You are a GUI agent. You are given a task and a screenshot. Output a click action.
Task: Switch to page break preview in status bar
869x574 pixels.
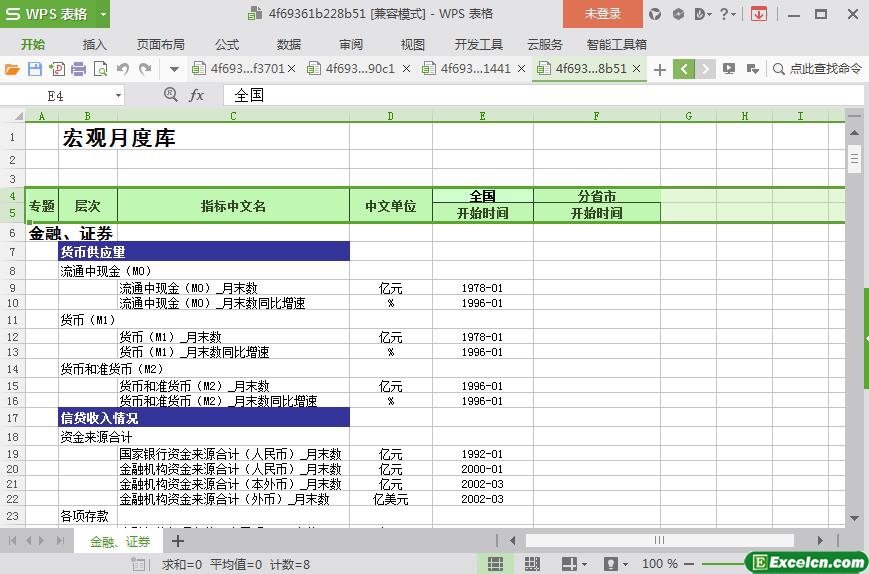pos(532,564)
